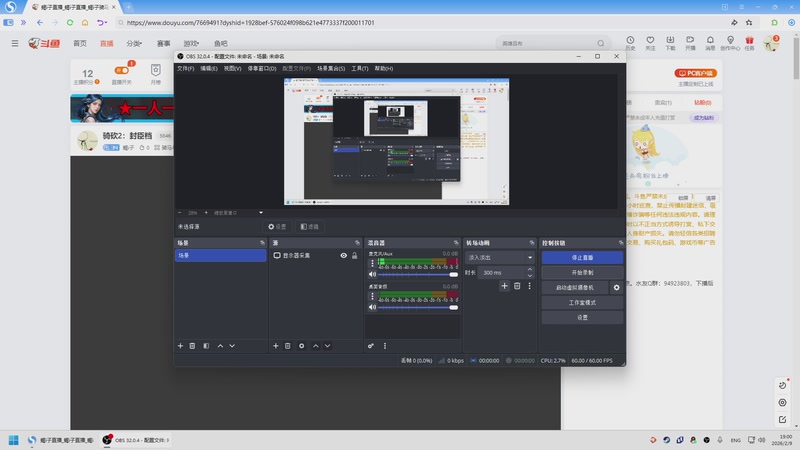Toggle visibility eye for 显示器采集 source
800x450 pixels.
pyautogui.click(x=343, y=256)
